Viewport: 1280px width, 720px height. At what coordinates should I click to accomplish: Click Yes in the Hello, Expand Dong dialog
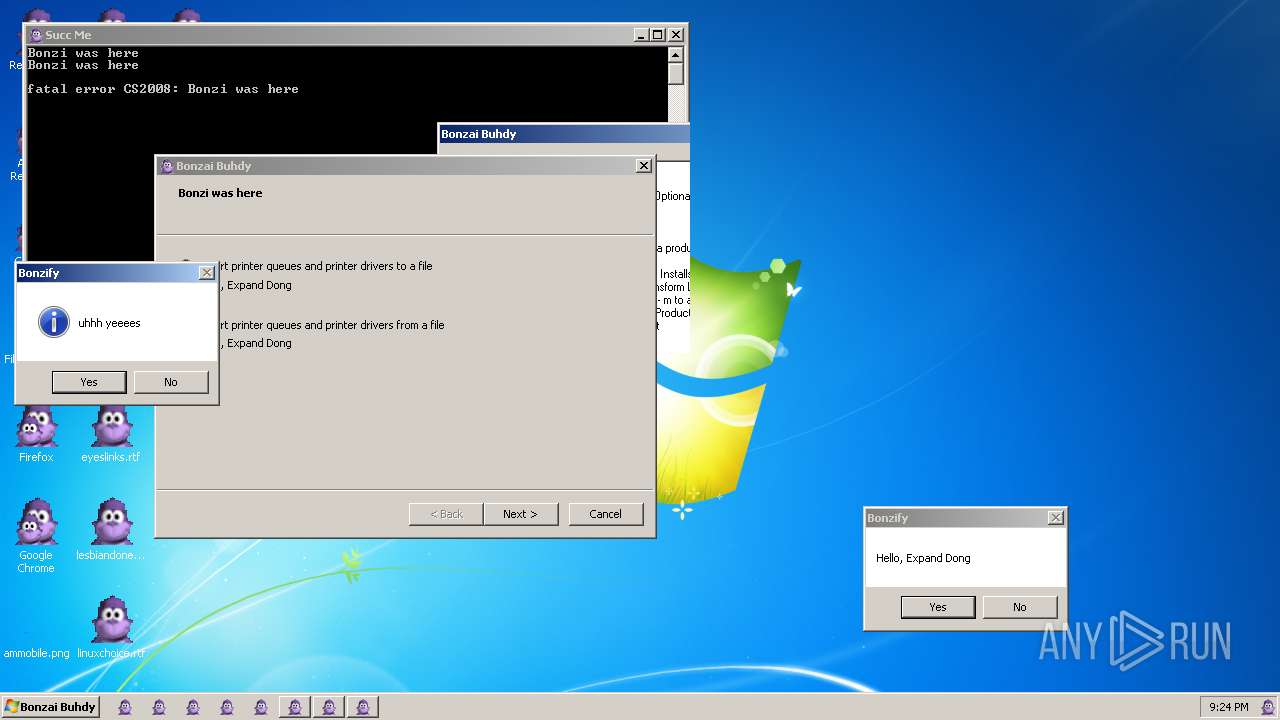938,607
